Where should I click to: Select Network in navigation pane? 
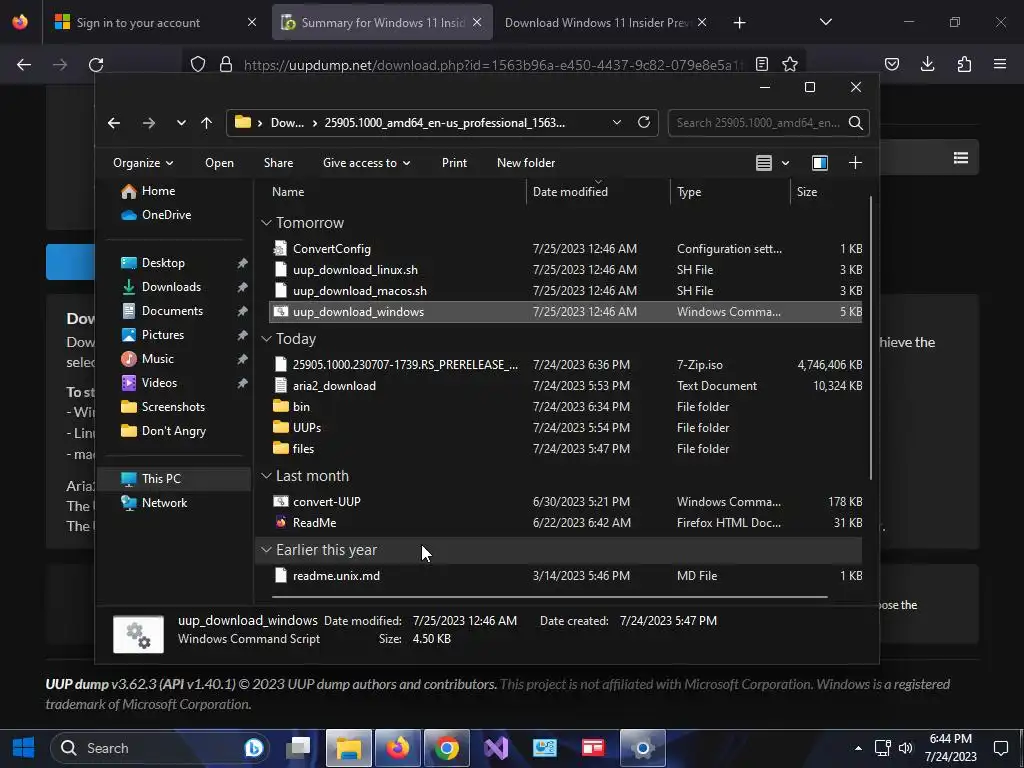pyautogui.click(x=164, y=503)
